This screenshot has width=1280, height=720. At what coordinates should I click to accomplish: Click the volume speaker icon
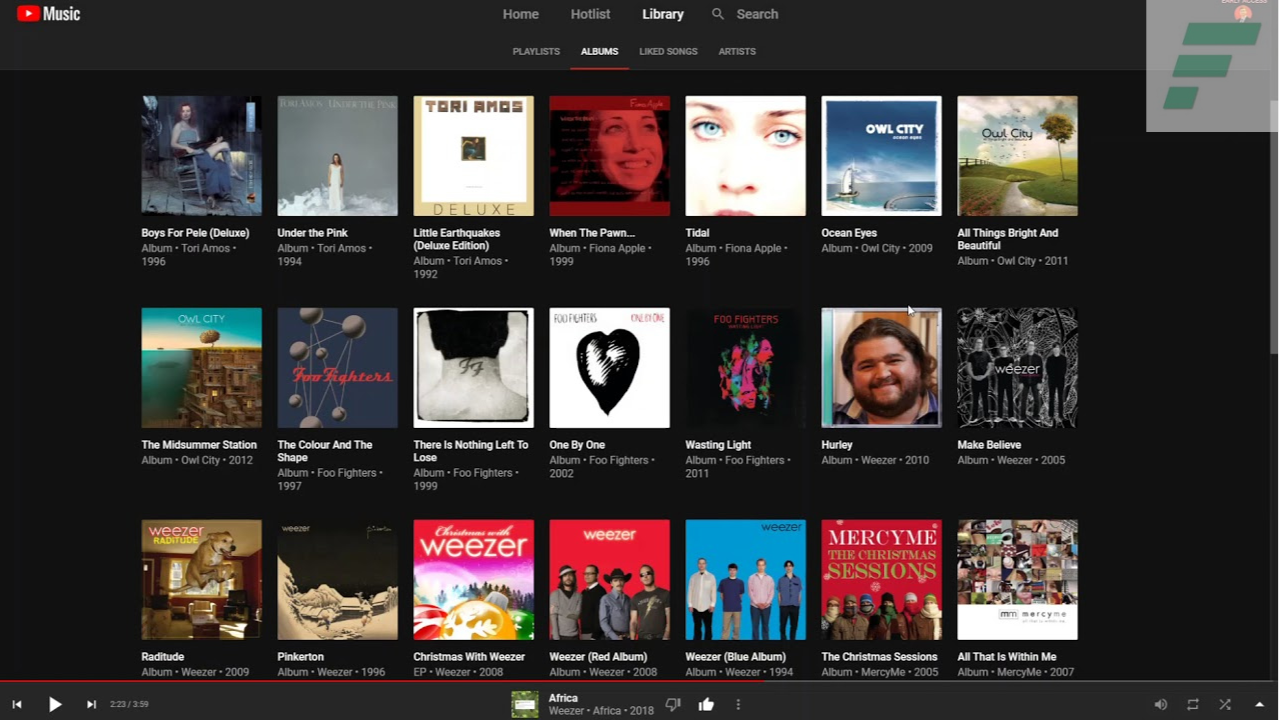click(x=1161, y=704)
